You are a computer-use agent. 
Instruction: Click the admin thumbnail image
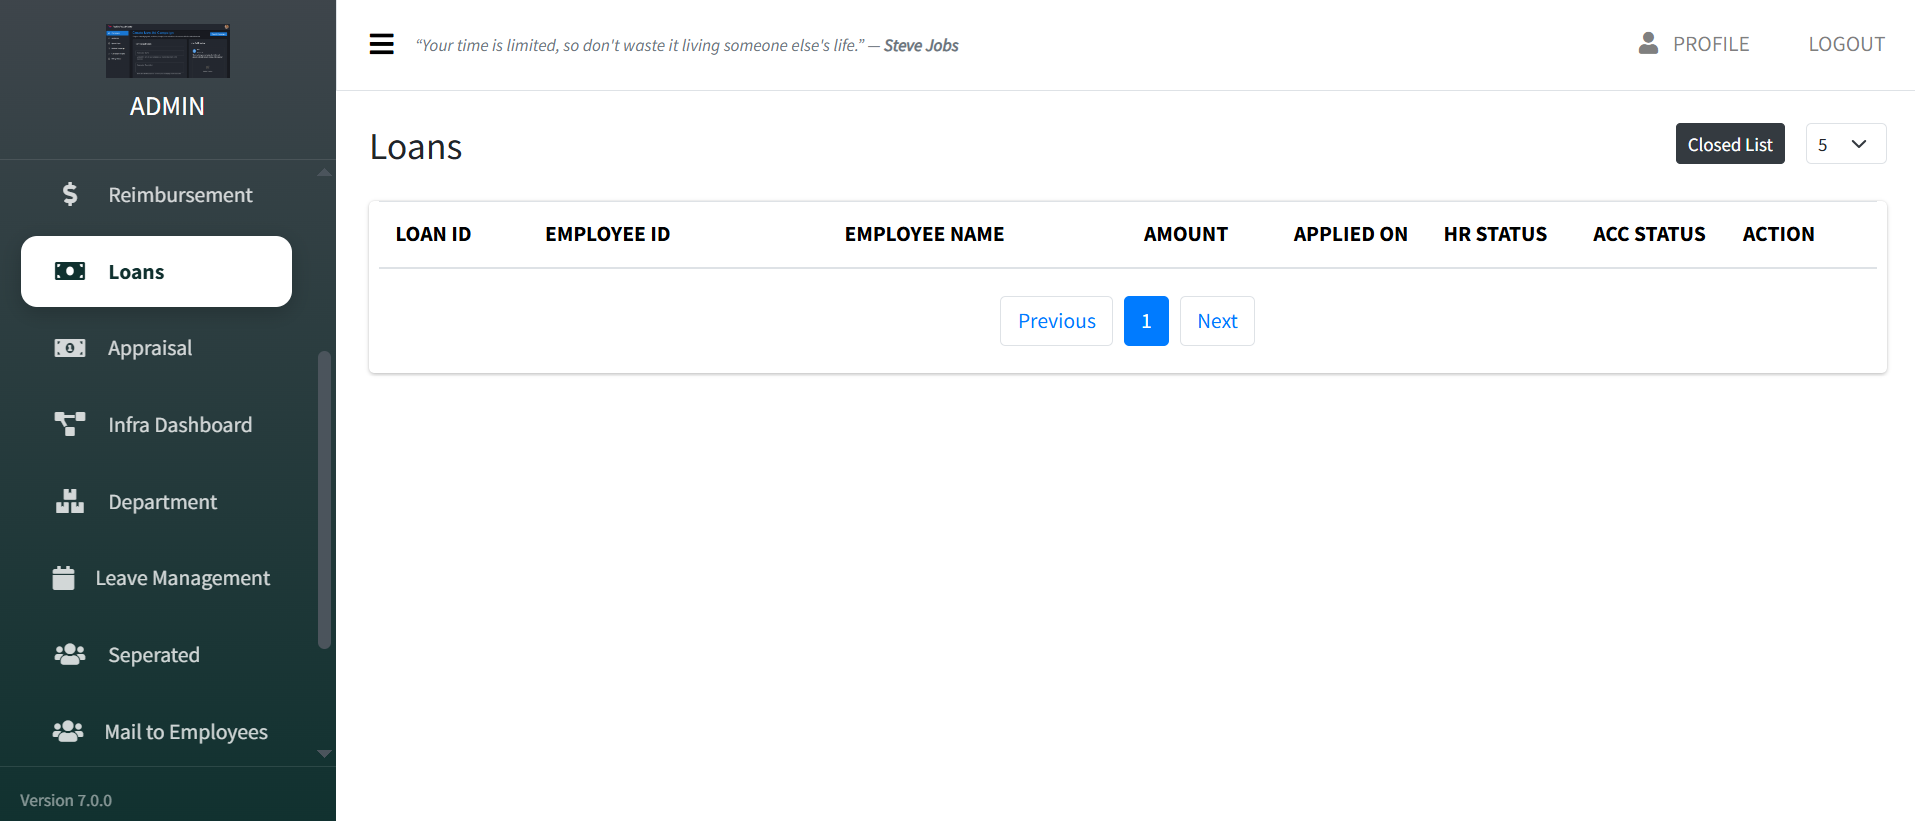168,51
